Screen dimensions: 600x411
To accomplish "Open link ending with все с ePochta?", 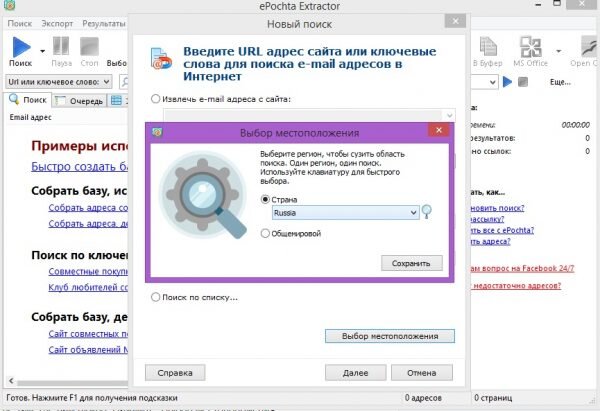I will pyautogui.click(x=502, y=230).
